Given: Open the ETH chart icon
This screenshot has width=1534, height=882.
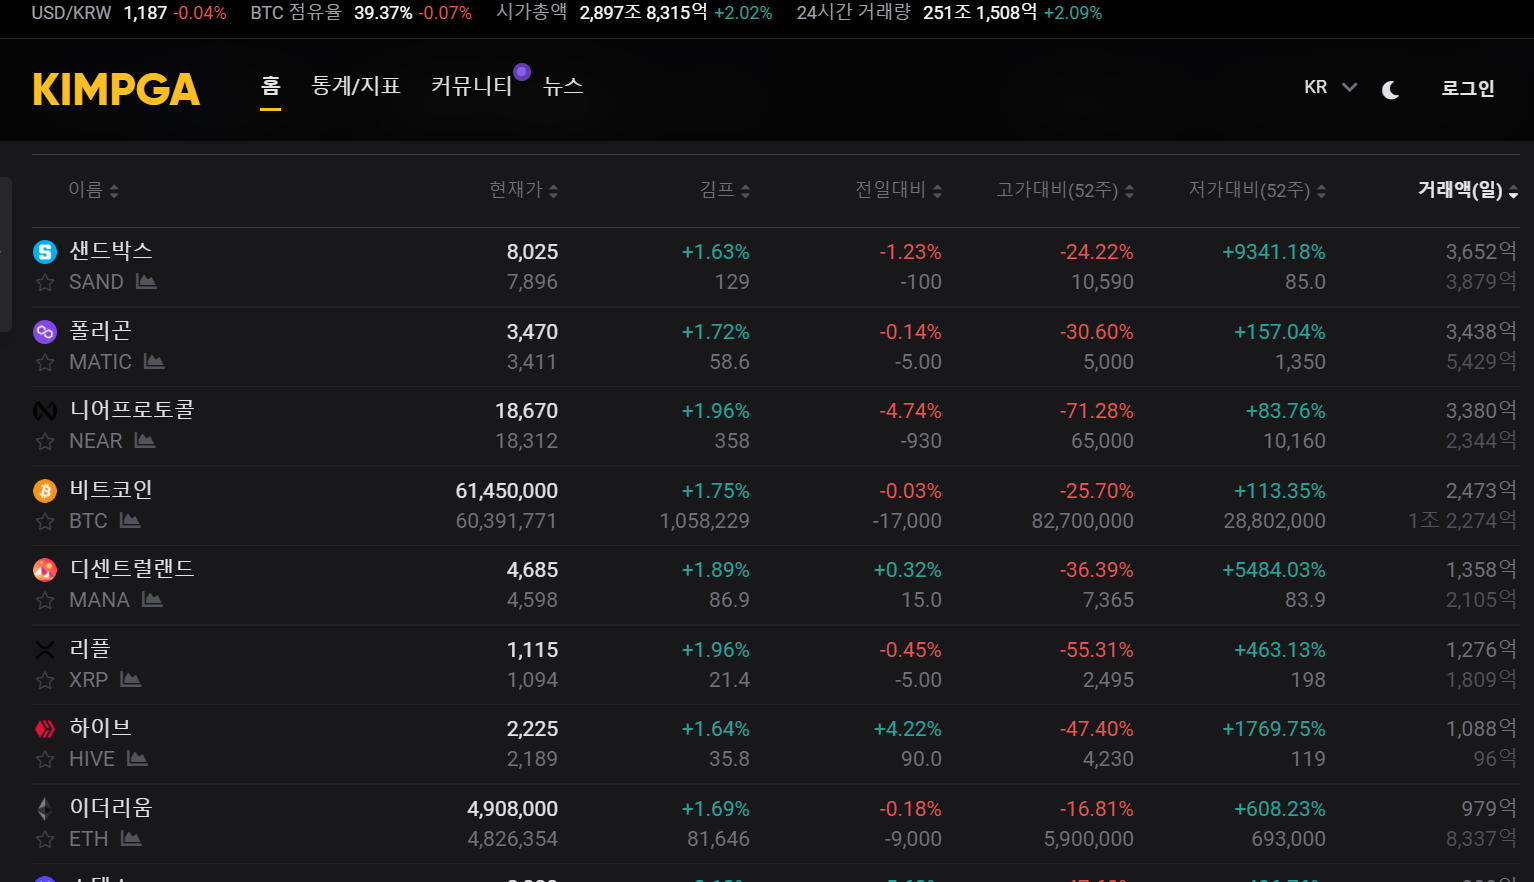Looking at the screenshot, I should pos(131,838).
